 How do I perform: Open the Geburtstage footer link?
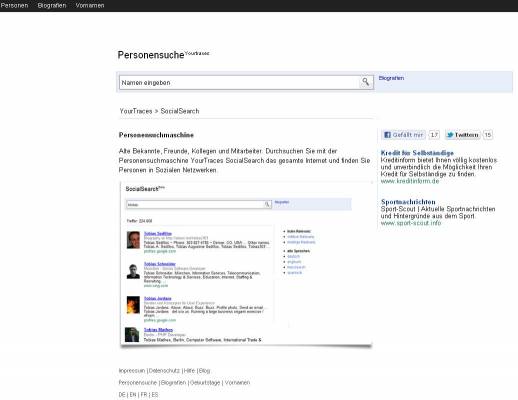coord(205,383)
